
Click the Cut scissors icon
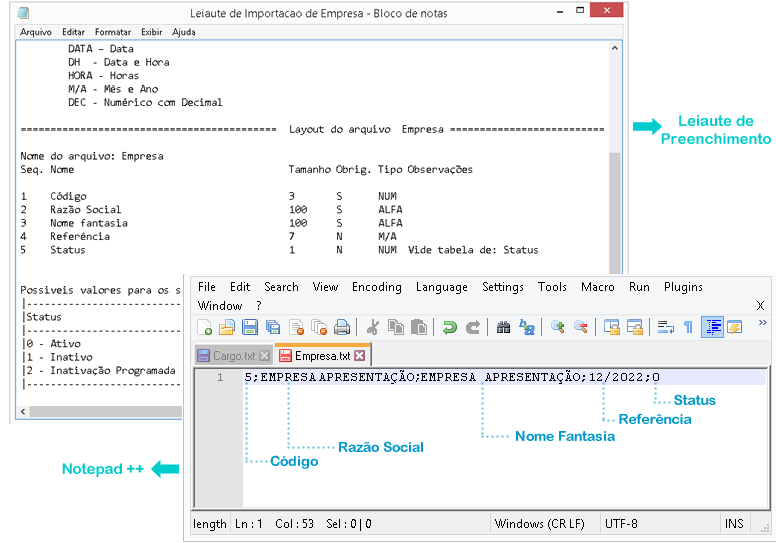click(x=372, y=327)
